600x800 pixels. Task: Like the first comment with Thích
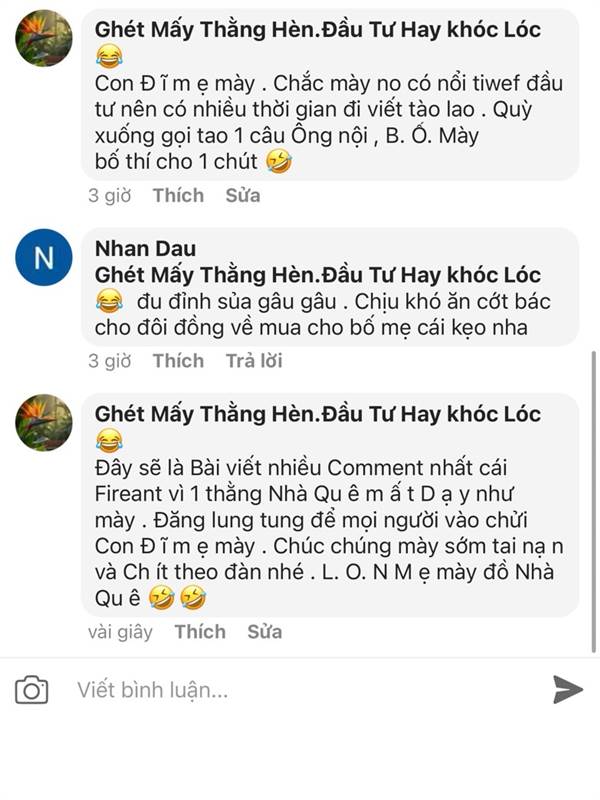(178, 195)
